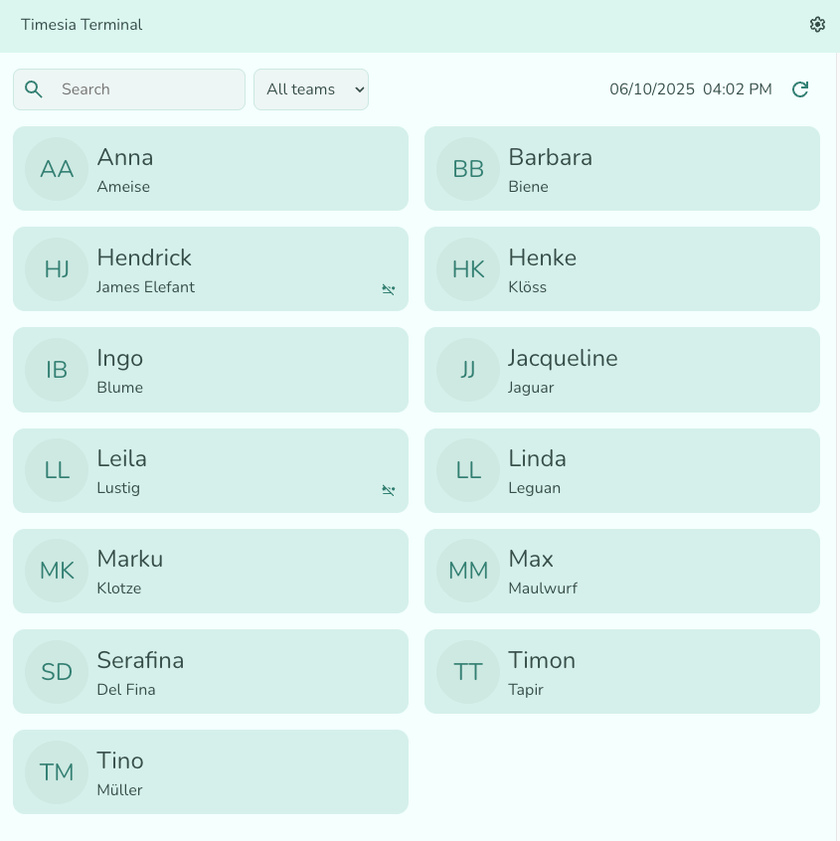Click the date and time display
This screenshot has width=840, height=841.
coord(690,89)
